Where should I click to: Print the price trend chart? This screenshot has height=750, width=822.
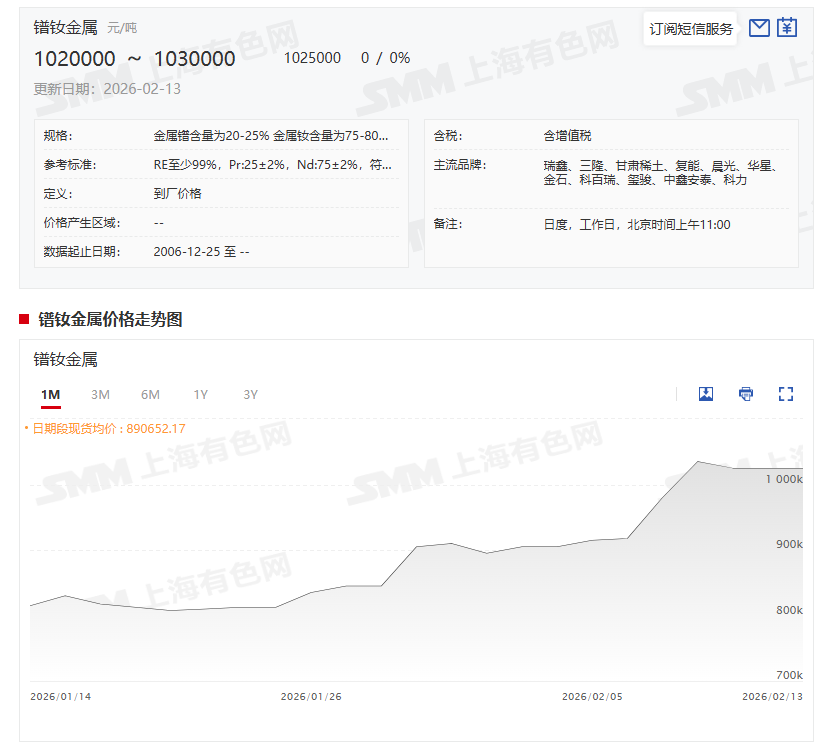pos(746,394)
